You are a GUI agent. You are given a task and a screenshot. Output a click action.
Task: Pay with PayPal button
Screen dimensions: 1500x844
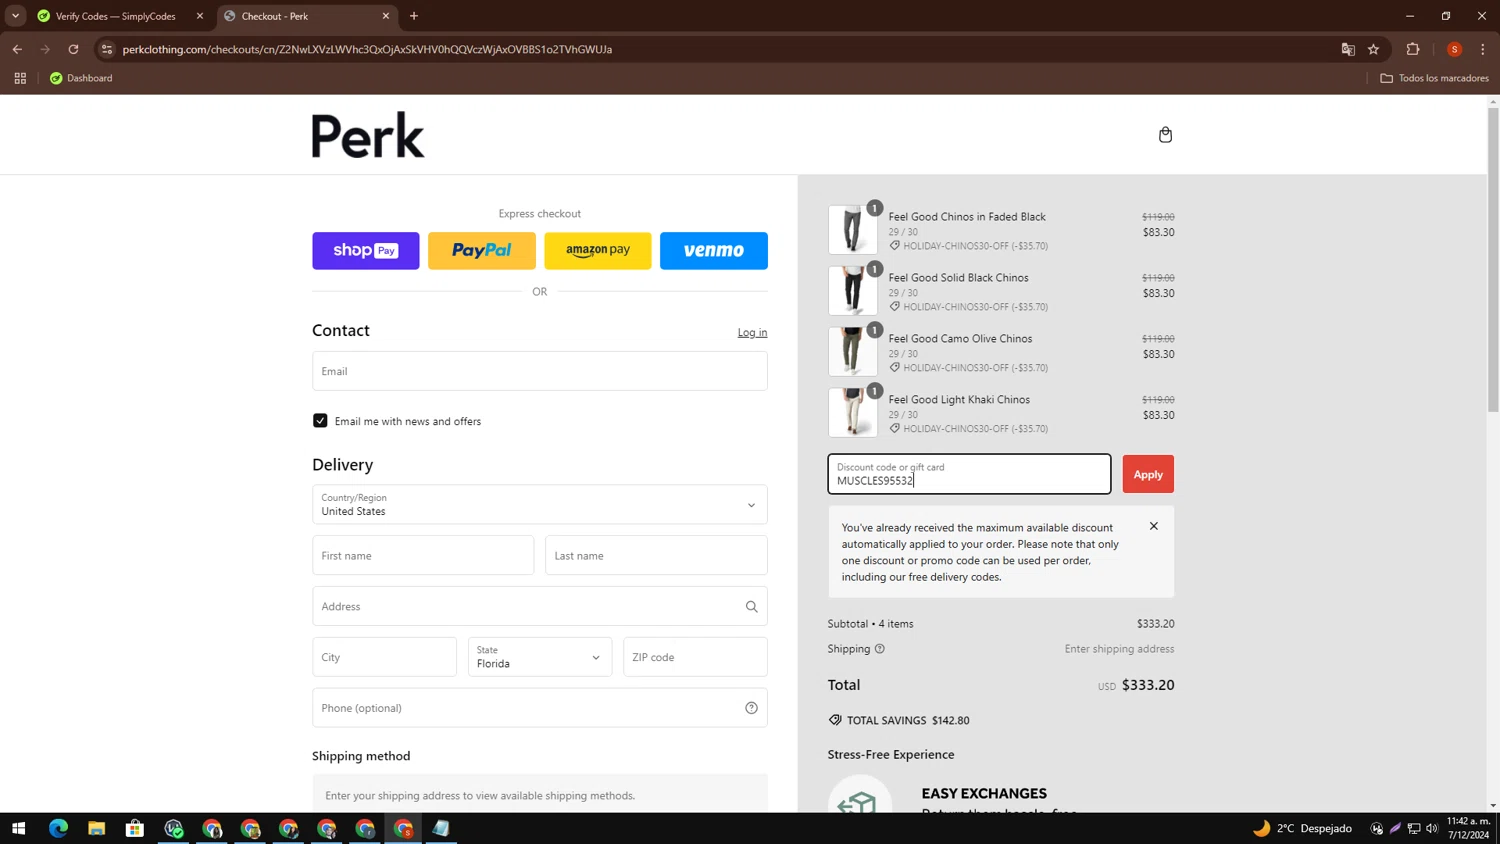click(482, 251)
